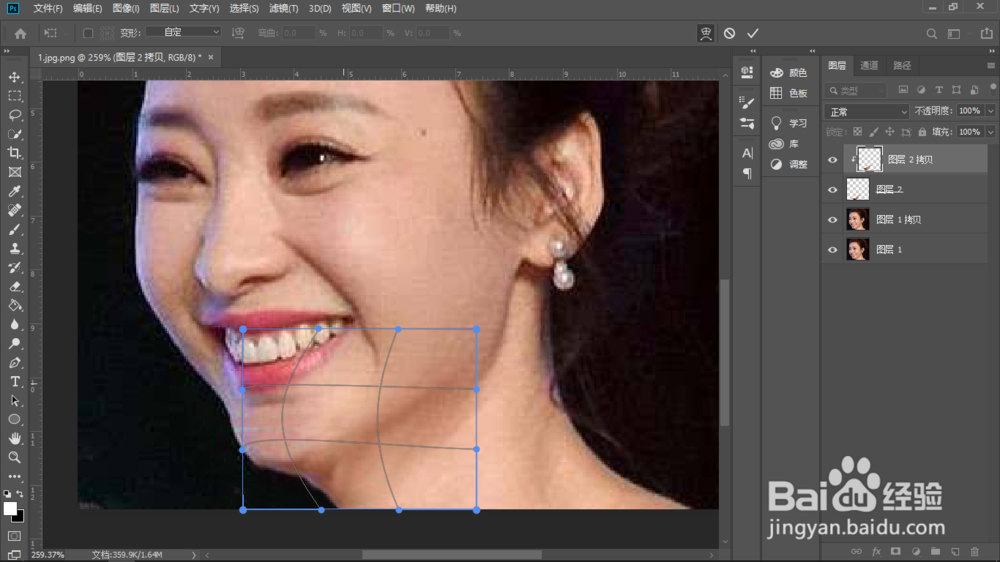Select the Blur tool
Image resolution: width=1000 pixels, height=562 pixels.
(x=14, y=324)
